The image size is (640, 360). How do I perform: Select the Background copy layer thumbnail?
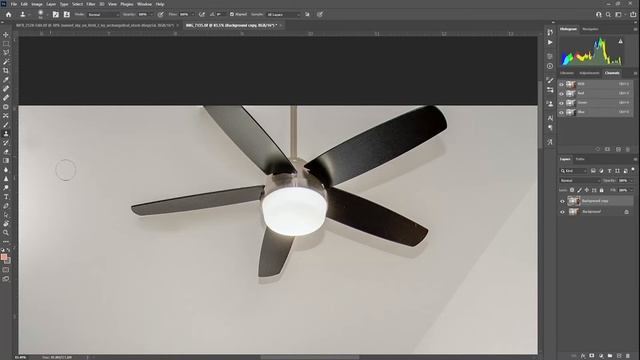point(573,201)
